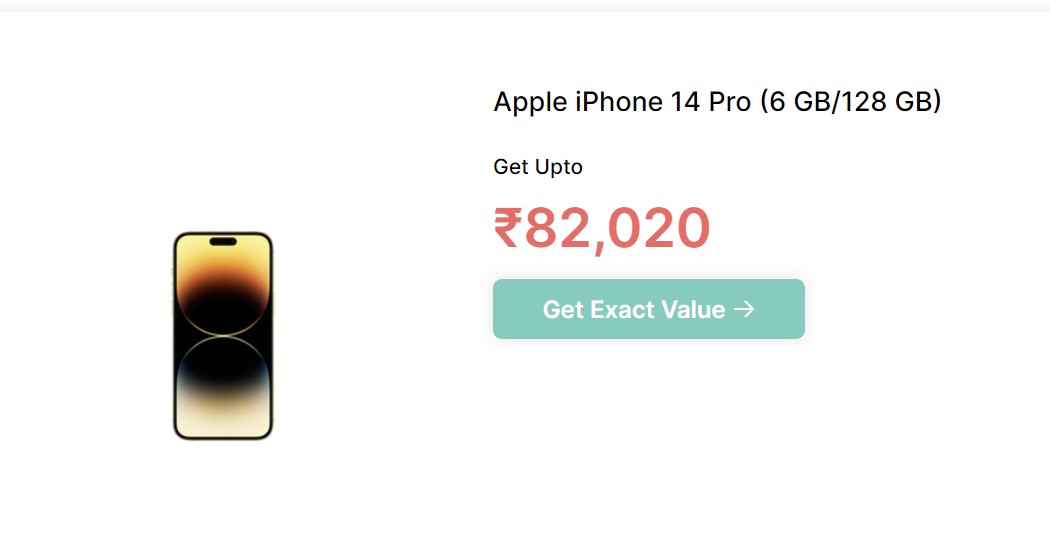This screenshot has height=544, width=1050.
Task: Open the iPhone 14 Pro product image
Action: tap(223, 336)
